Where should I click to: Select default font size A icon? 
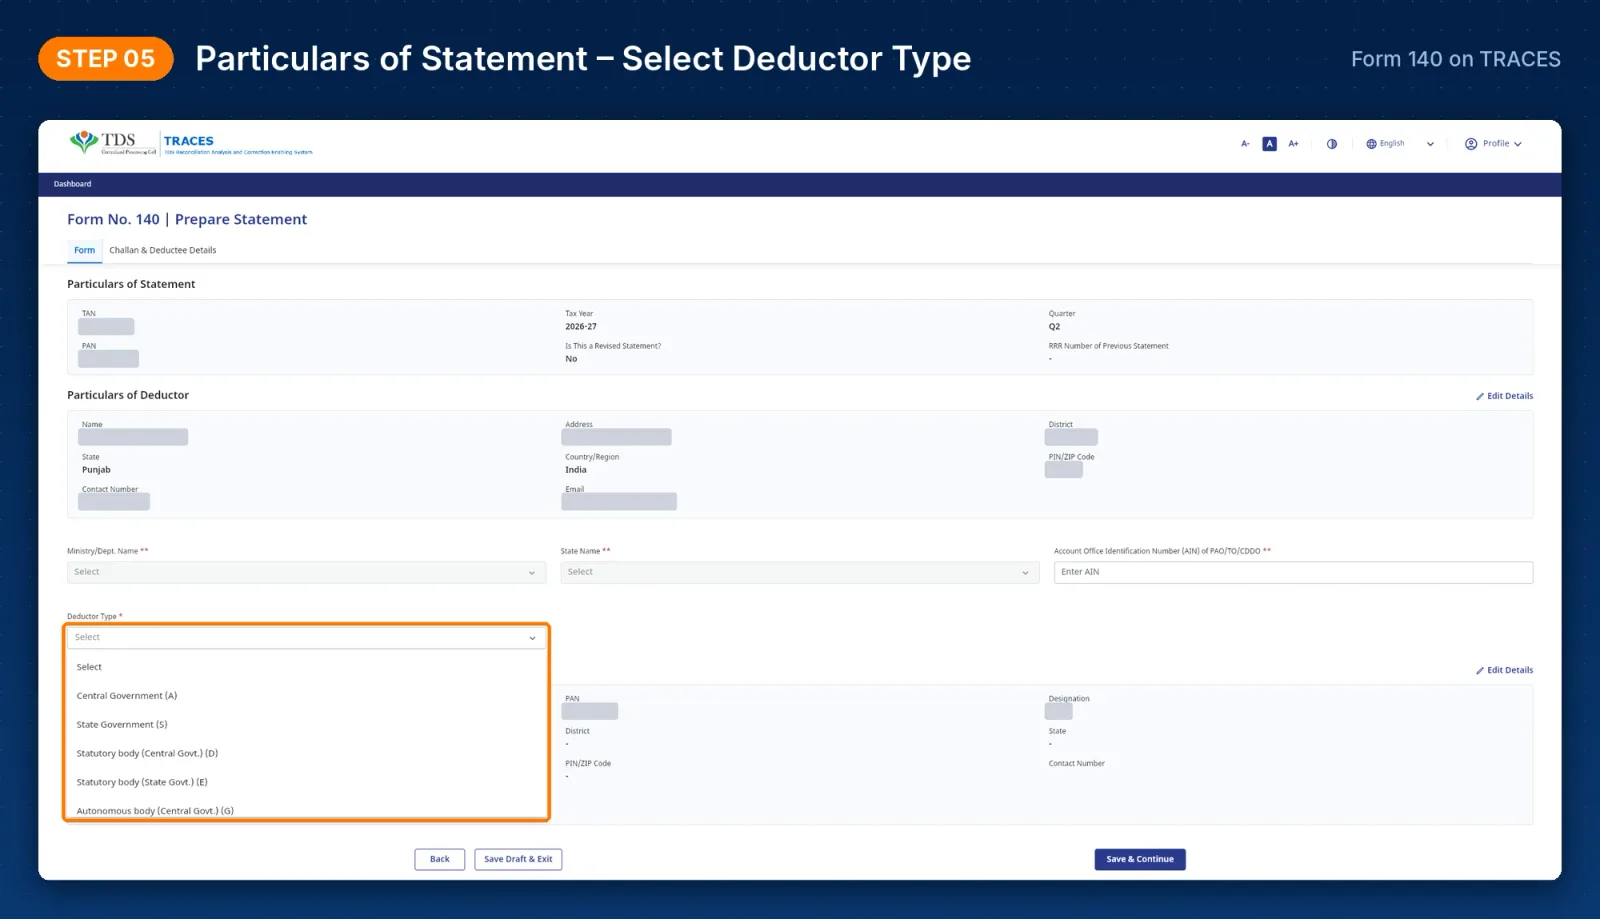pos(1269,144)
